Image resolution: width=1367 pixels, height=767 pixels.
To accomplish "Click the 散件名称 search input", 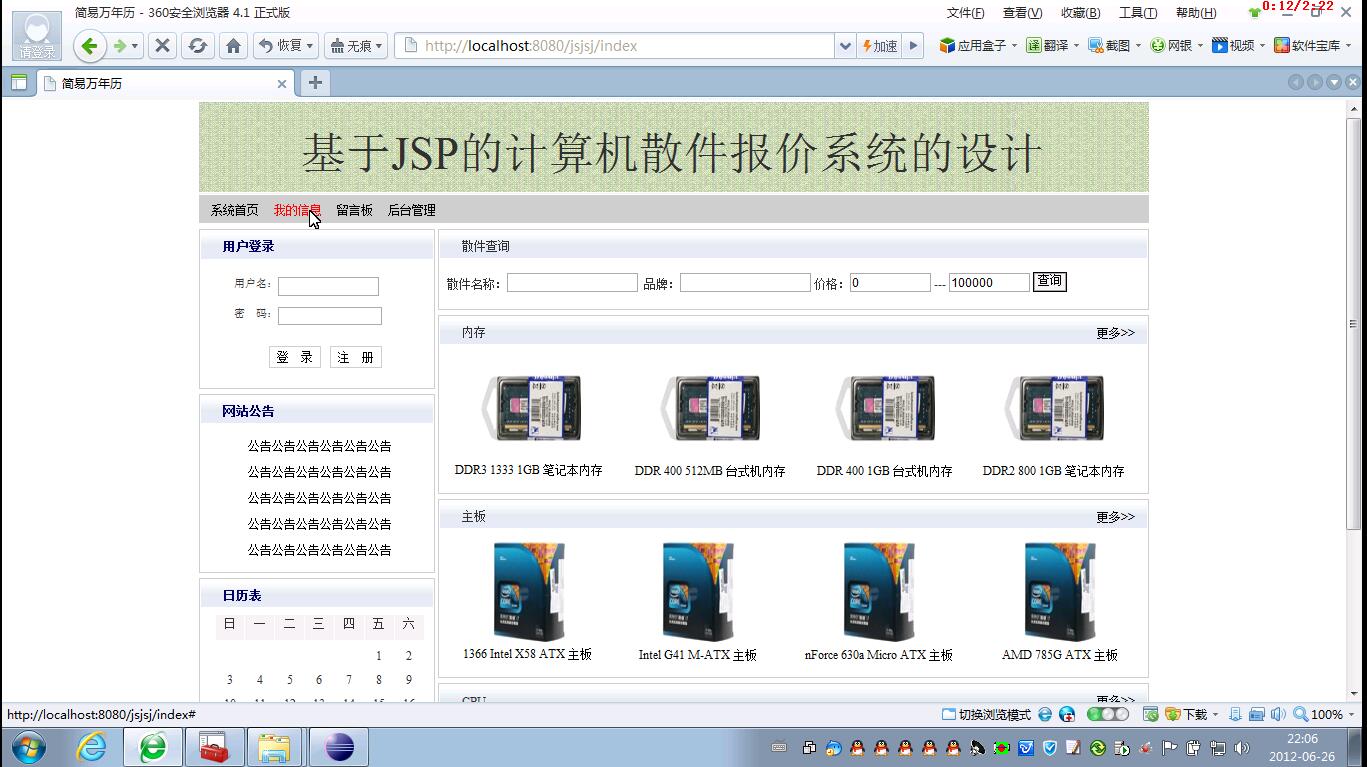I will point(572,283).
